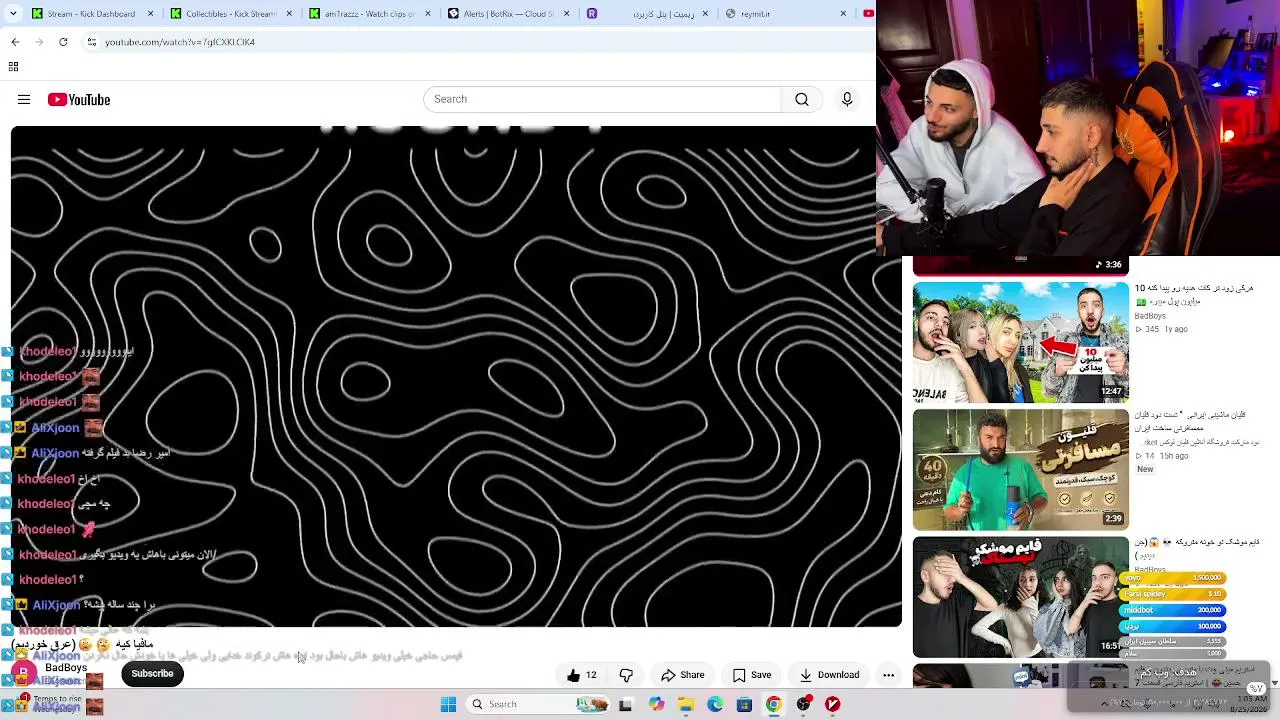Open the more actions three-dot menu
This screenshot has height=720, width=1280.
click(x=888, y=675)
